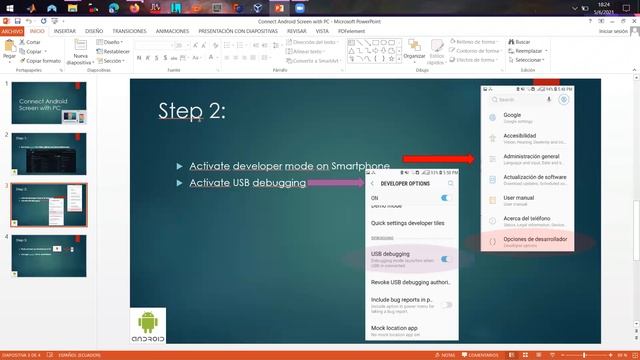Click the numbered list icon

tap(241, 45)
